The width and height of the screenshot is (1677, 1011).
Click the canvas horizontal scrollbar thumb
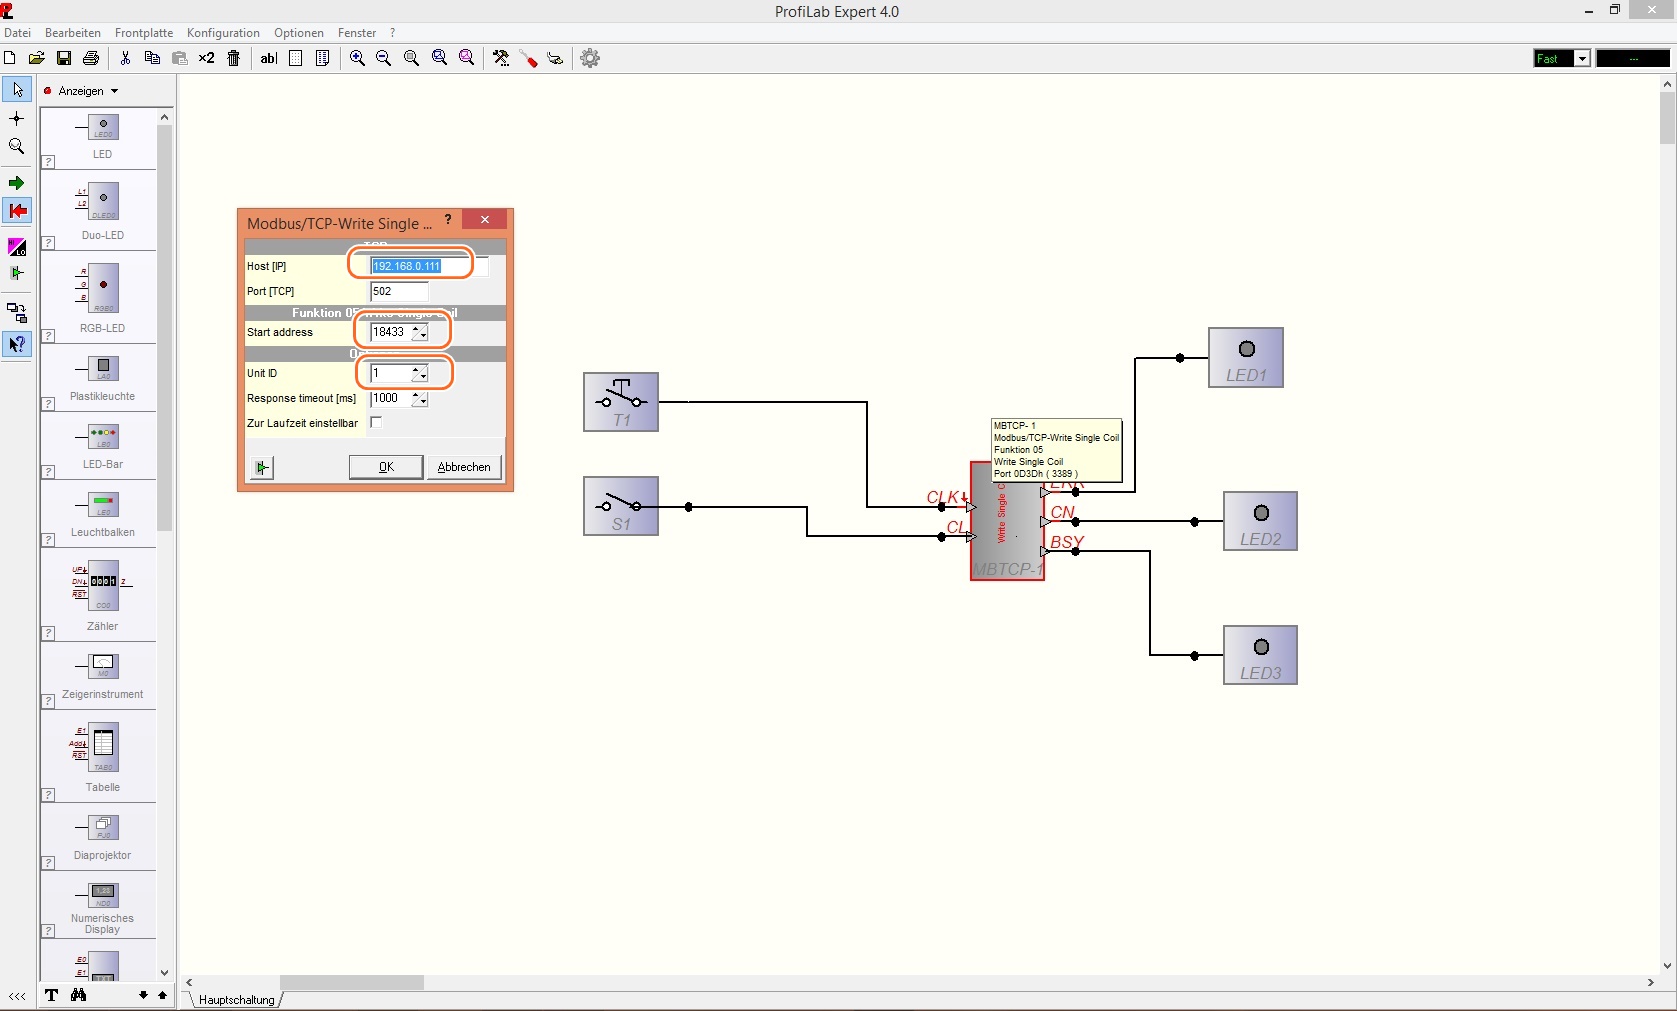352,983
